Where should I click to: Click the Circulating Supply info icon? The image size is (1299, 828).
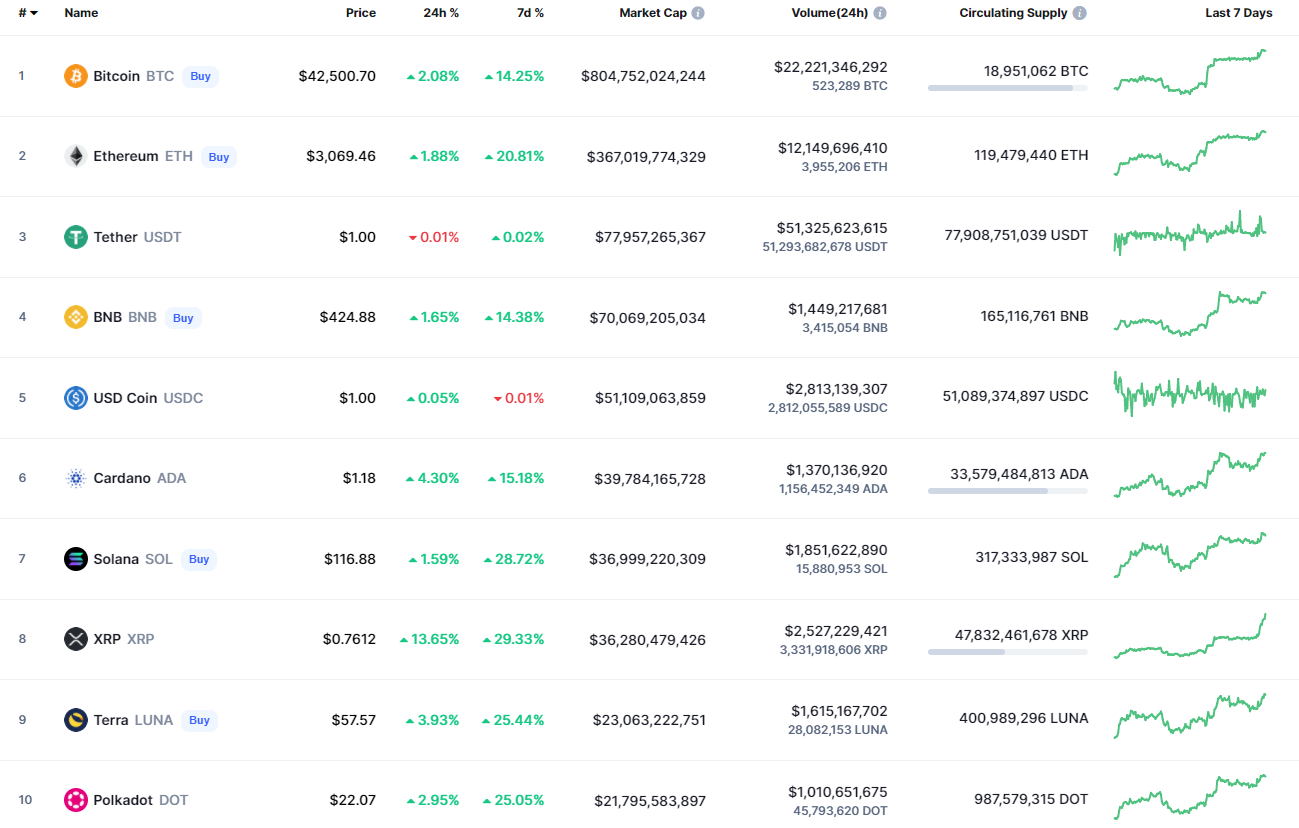pos(1079,13)
